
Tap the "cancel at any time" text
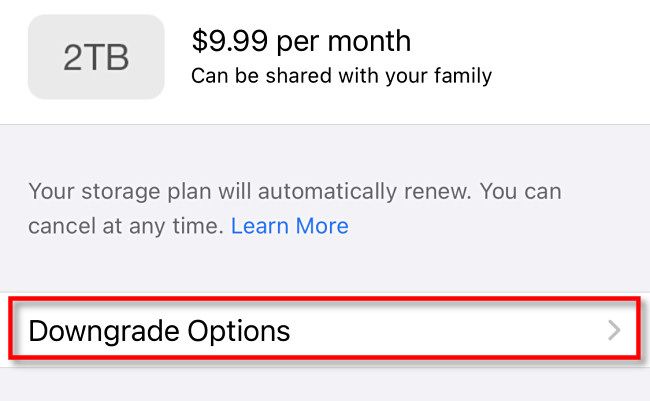[124, 226]
